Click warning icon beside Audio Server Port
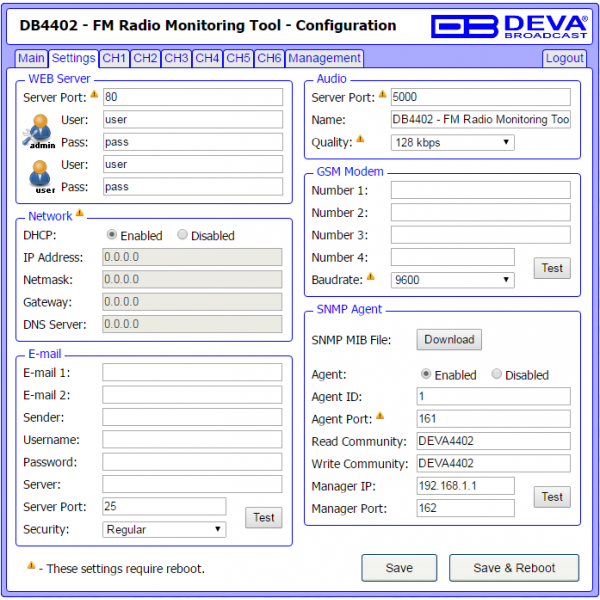Viewport: 600px width, 600px height. (383, 94)
